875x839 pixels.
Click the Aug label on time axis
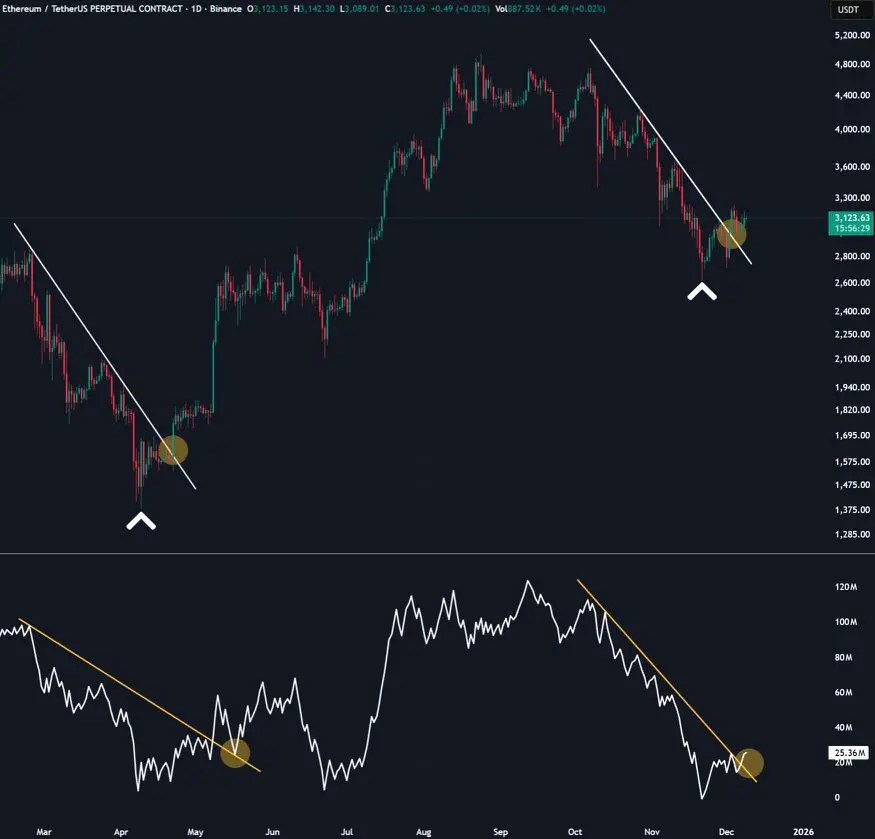click(x=424, y=832)
